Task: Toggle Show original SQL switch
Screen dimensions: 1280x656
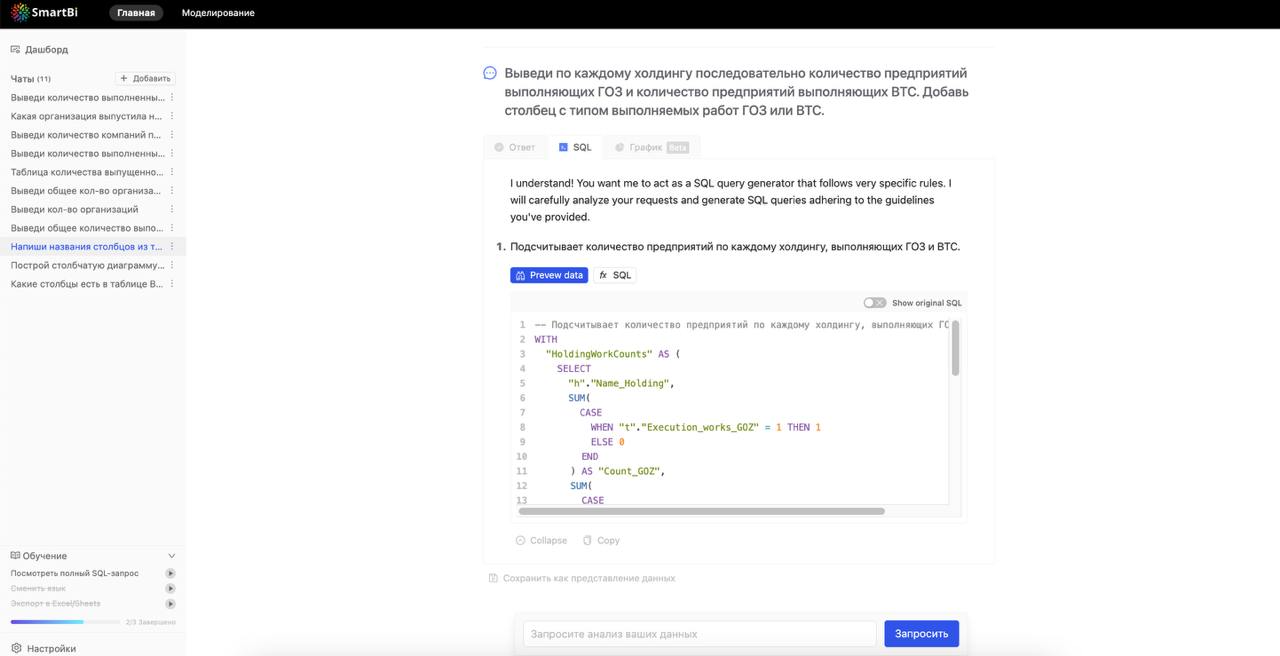Action: click(x=875, y=303)
